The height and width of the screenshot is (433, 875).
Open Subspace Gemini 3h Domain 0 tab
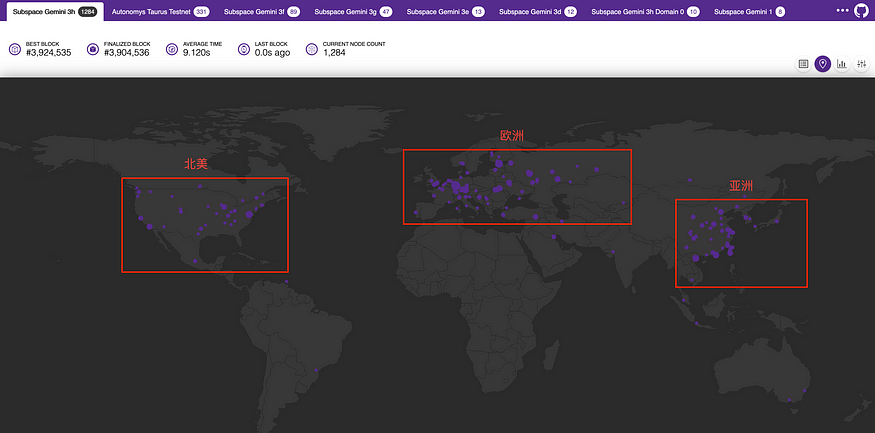pyautogui.click(x=645, y=12)
